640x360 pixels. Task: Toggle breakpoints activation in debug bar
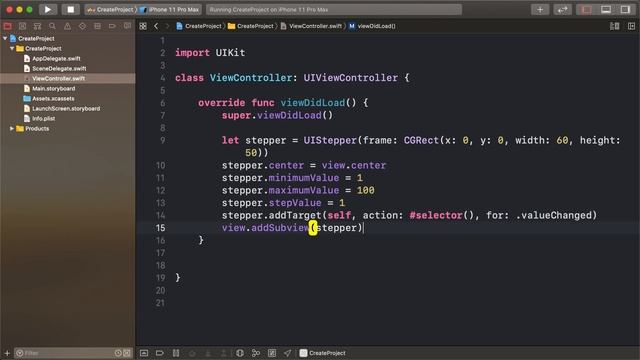point(160,353)
